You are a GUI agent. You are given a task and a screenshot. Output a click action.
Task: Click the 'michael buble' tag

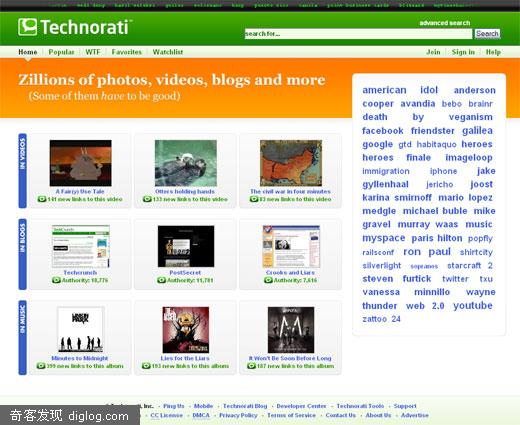tap(435, 211)
